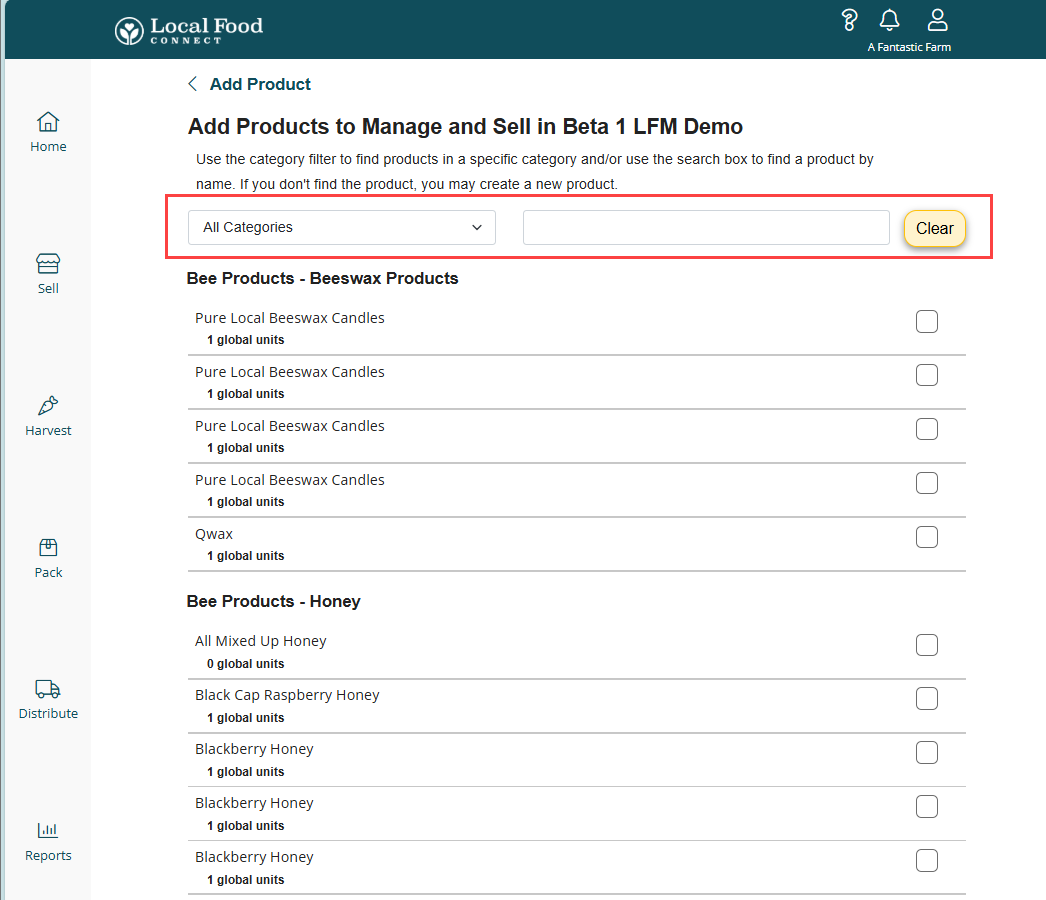This screenshot has height=900, width=1046.
Task: Open the Pack section icon
Action: click(48, 548)
